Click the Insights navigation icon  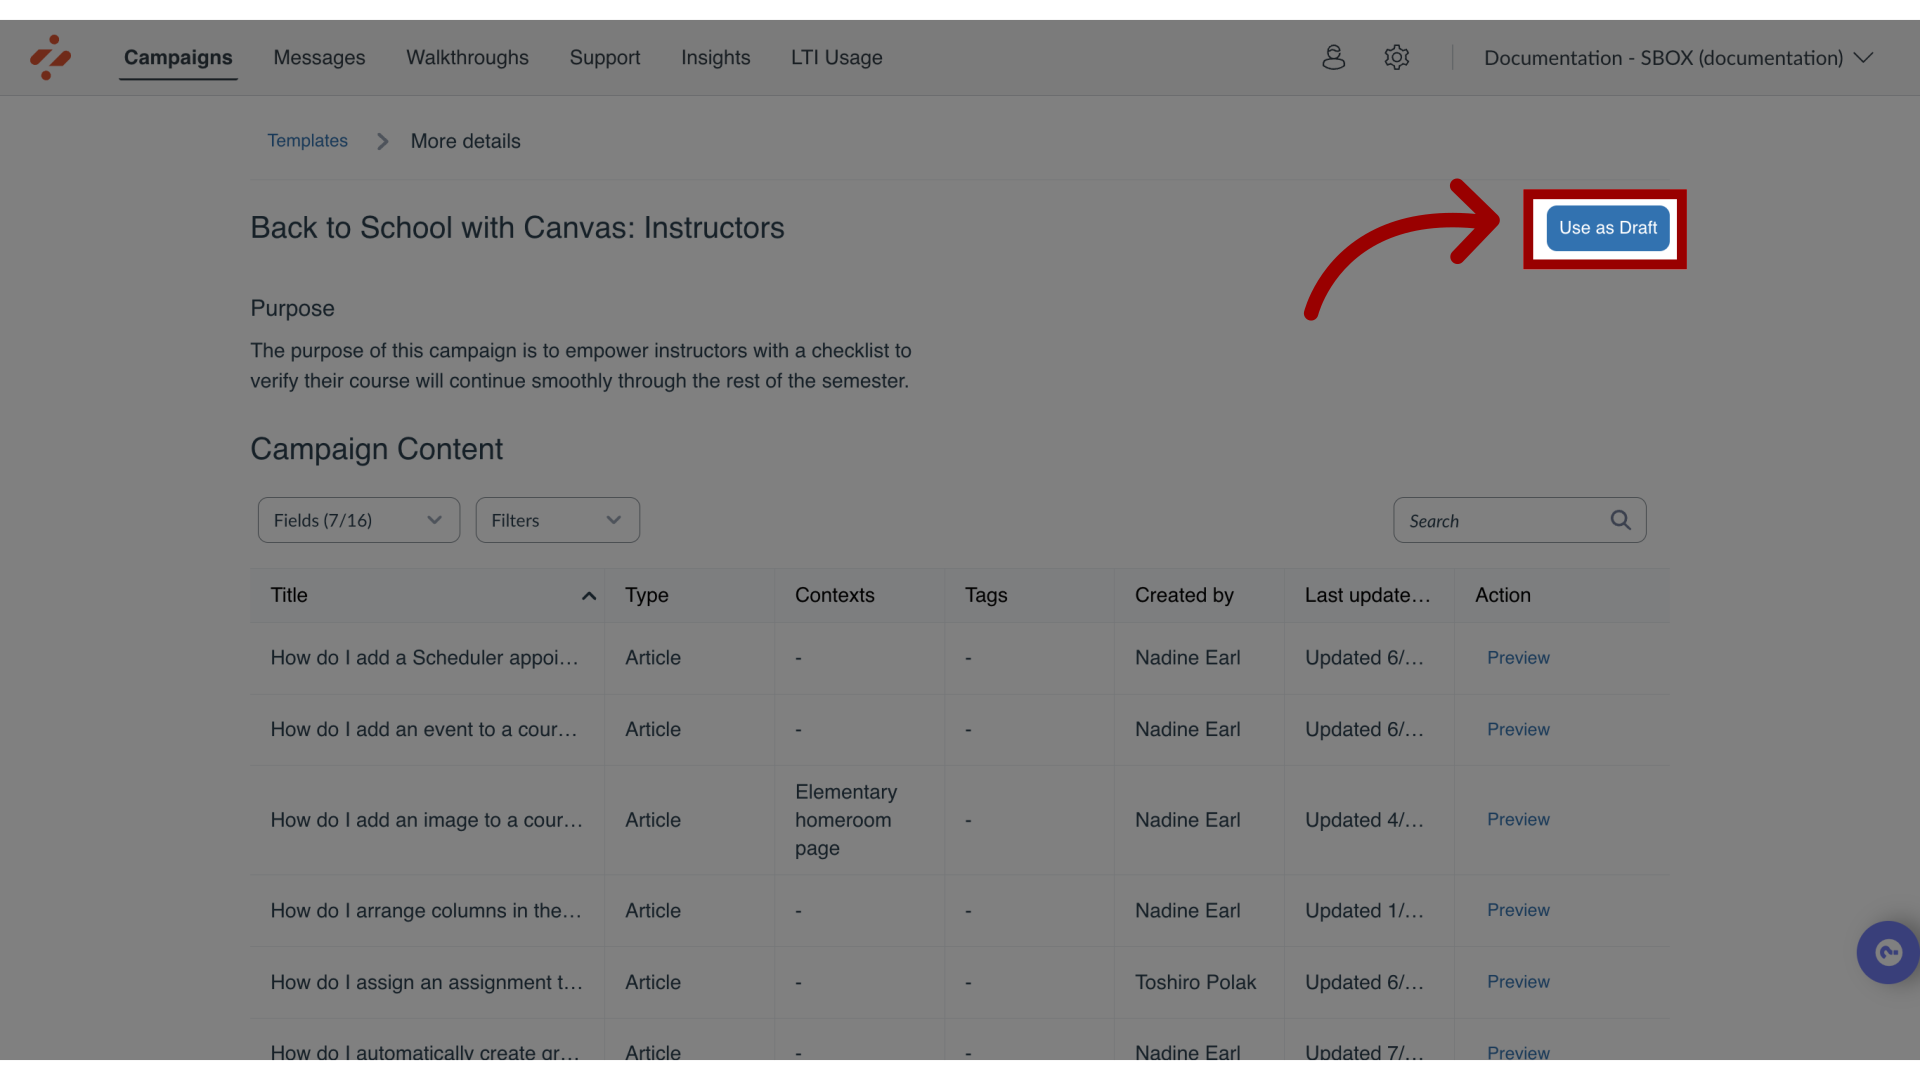[x=715, y=57]
